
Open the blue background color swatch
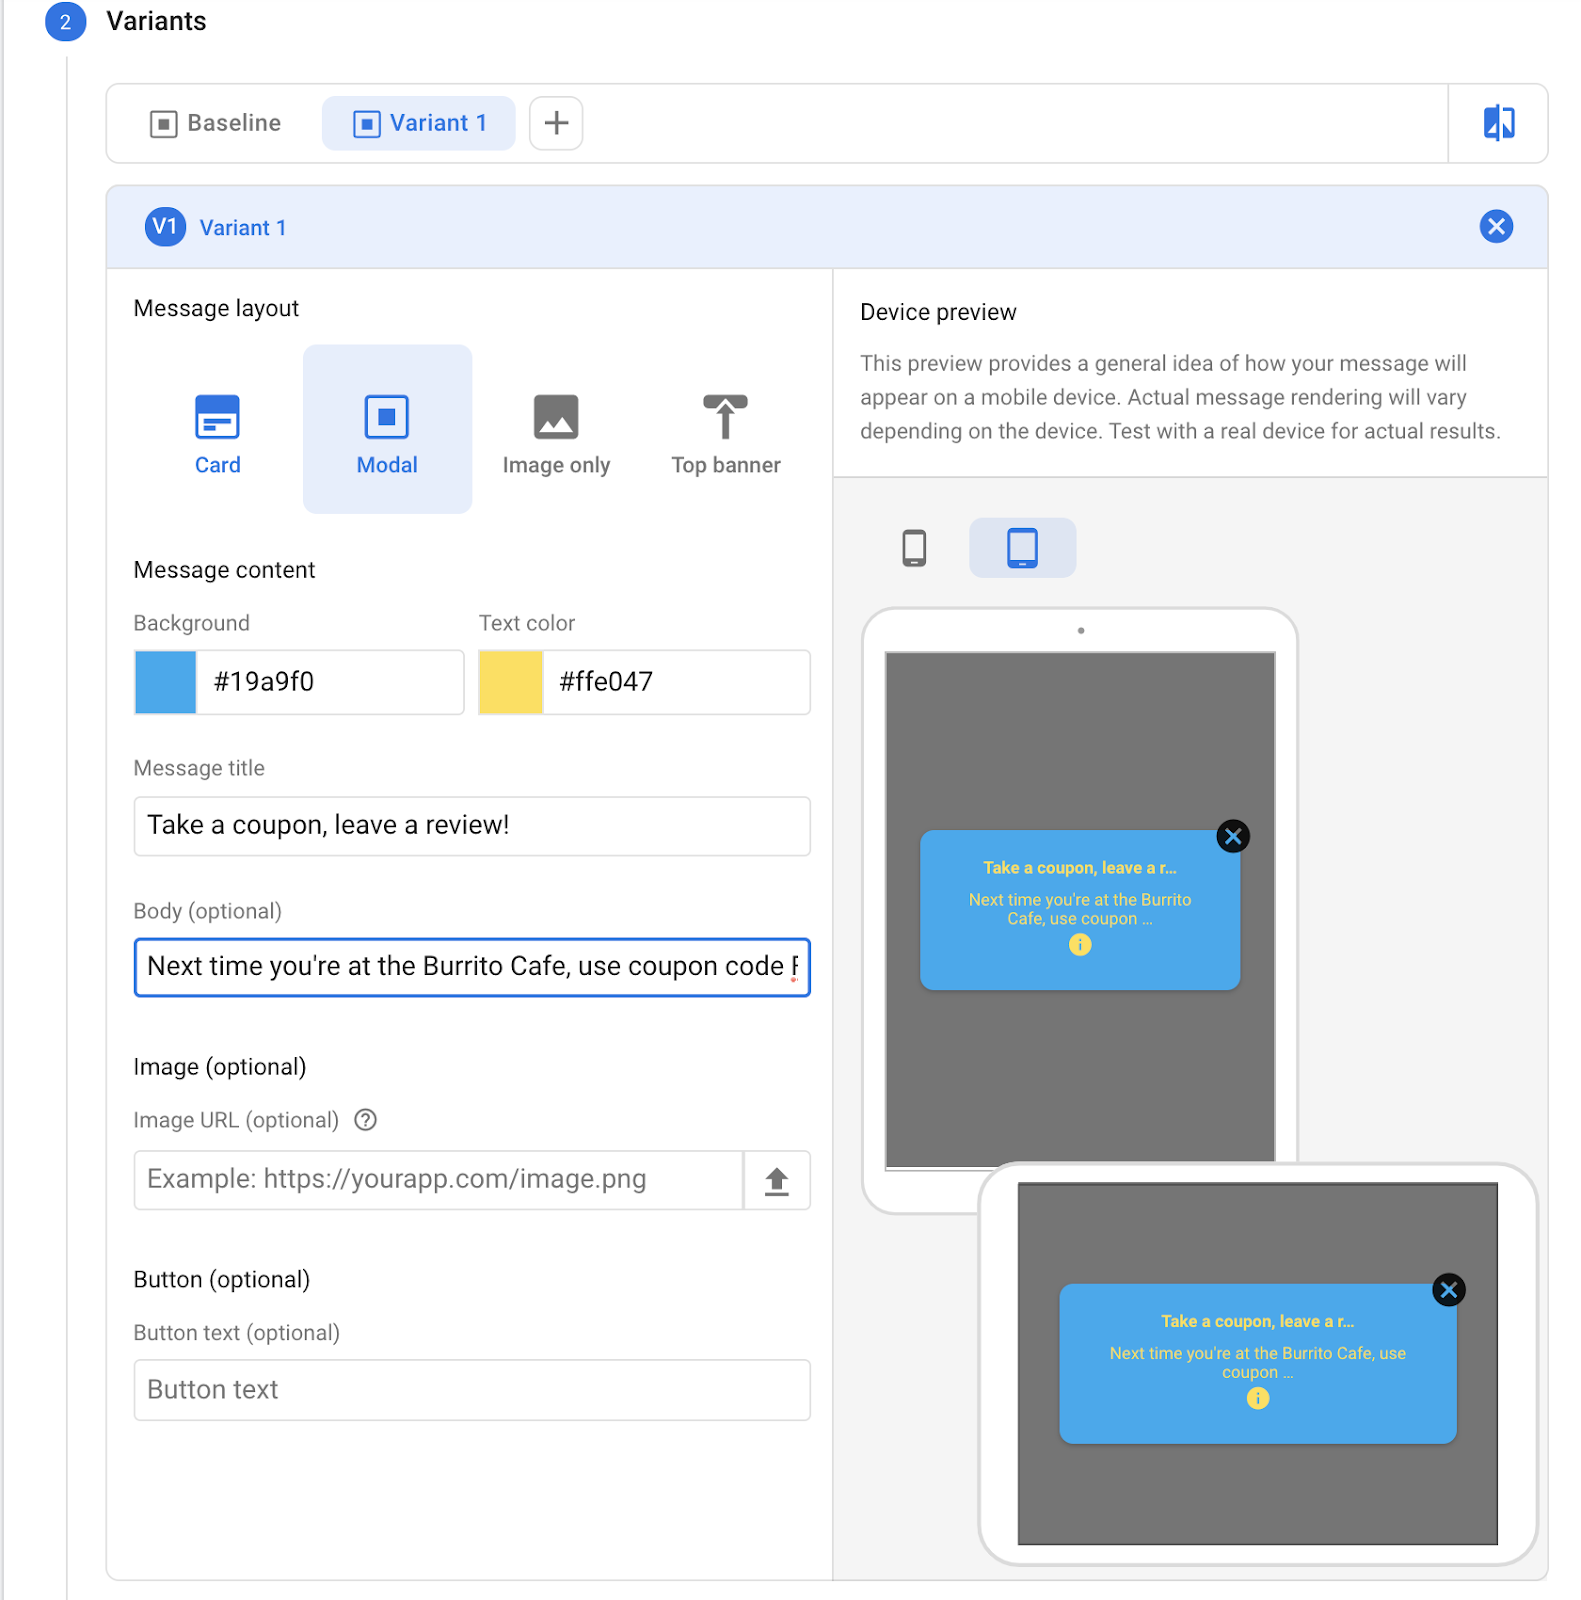166,682
